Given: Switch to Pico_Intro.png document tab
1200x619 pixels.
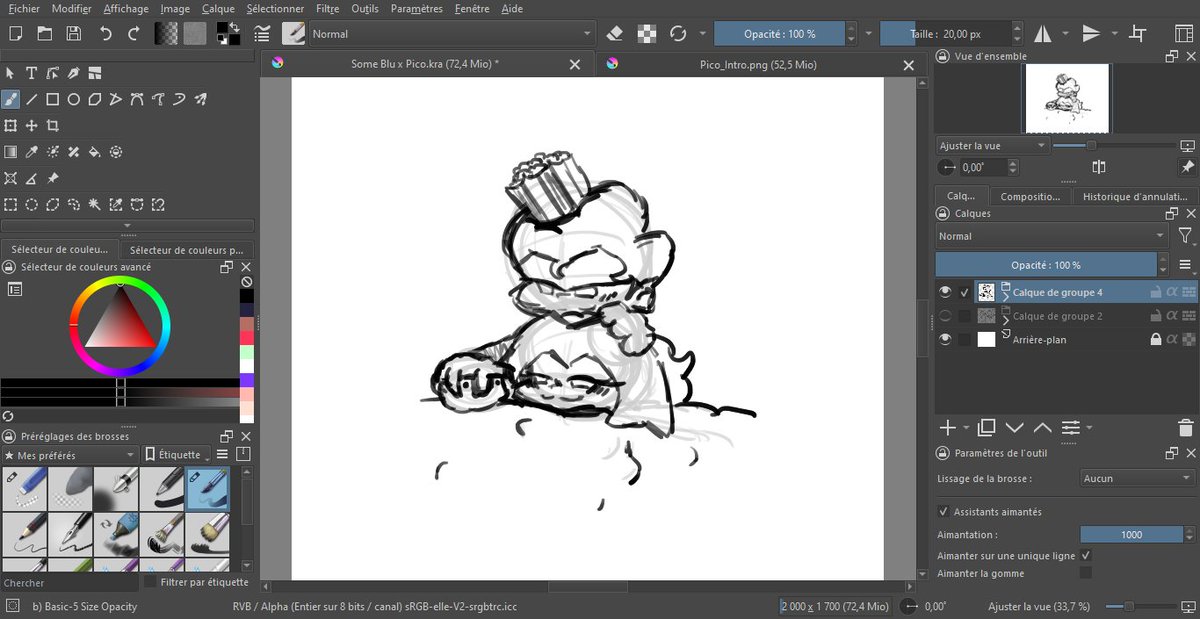Looking at the screenshot, I should pyautogui.click(x=759, y=64).
